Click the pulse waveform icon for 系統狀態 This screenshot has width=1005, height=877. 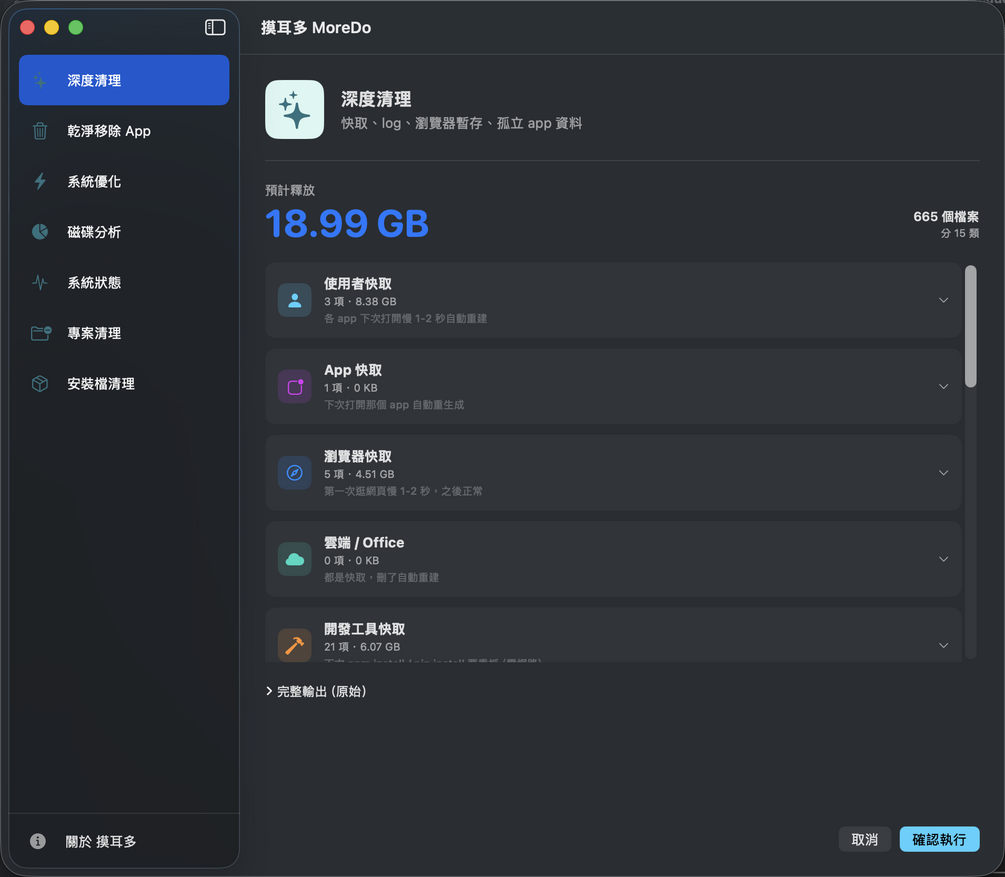[x=40, y=282]
